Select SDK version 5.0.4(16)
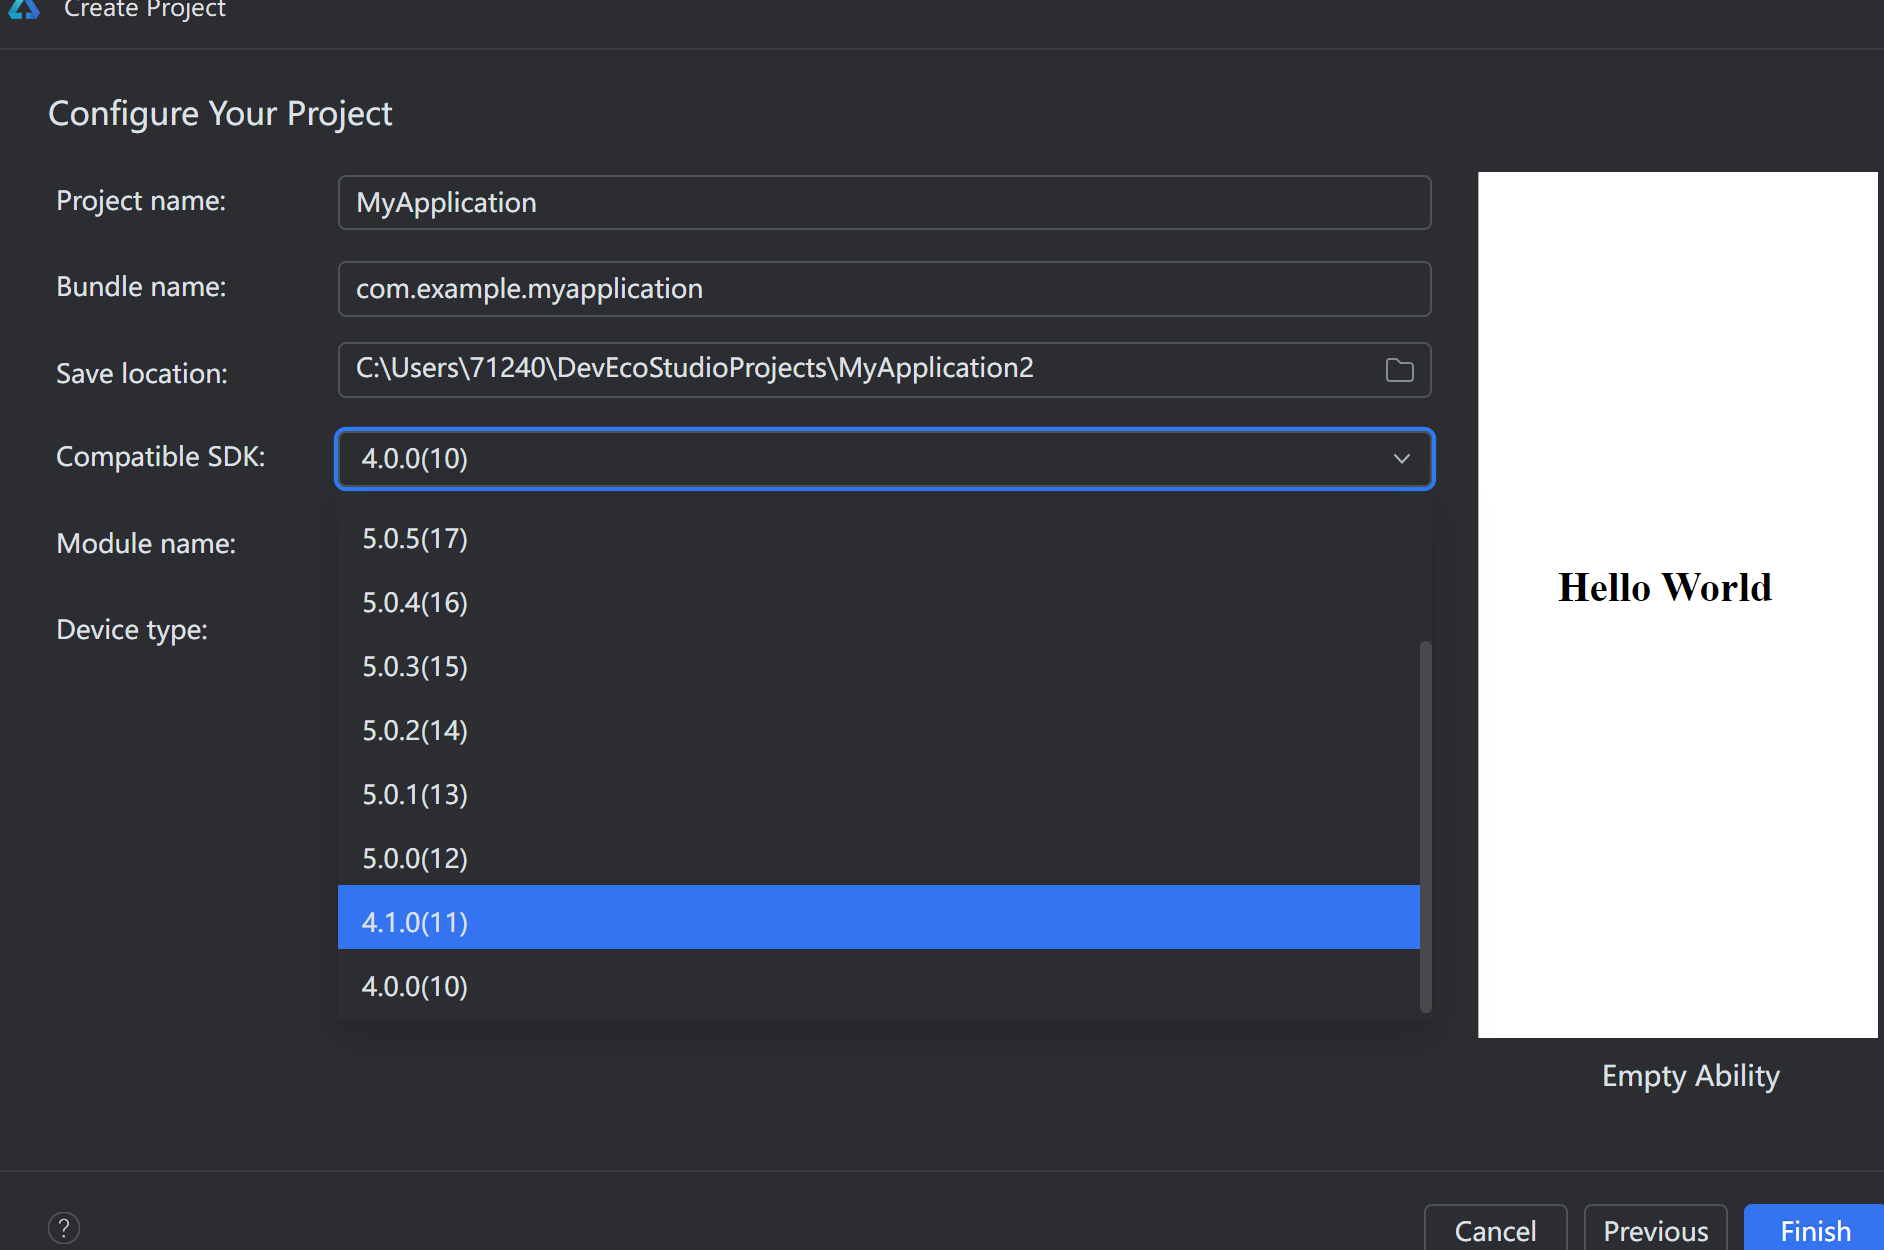The image size is (1884, 1250). 414,603
